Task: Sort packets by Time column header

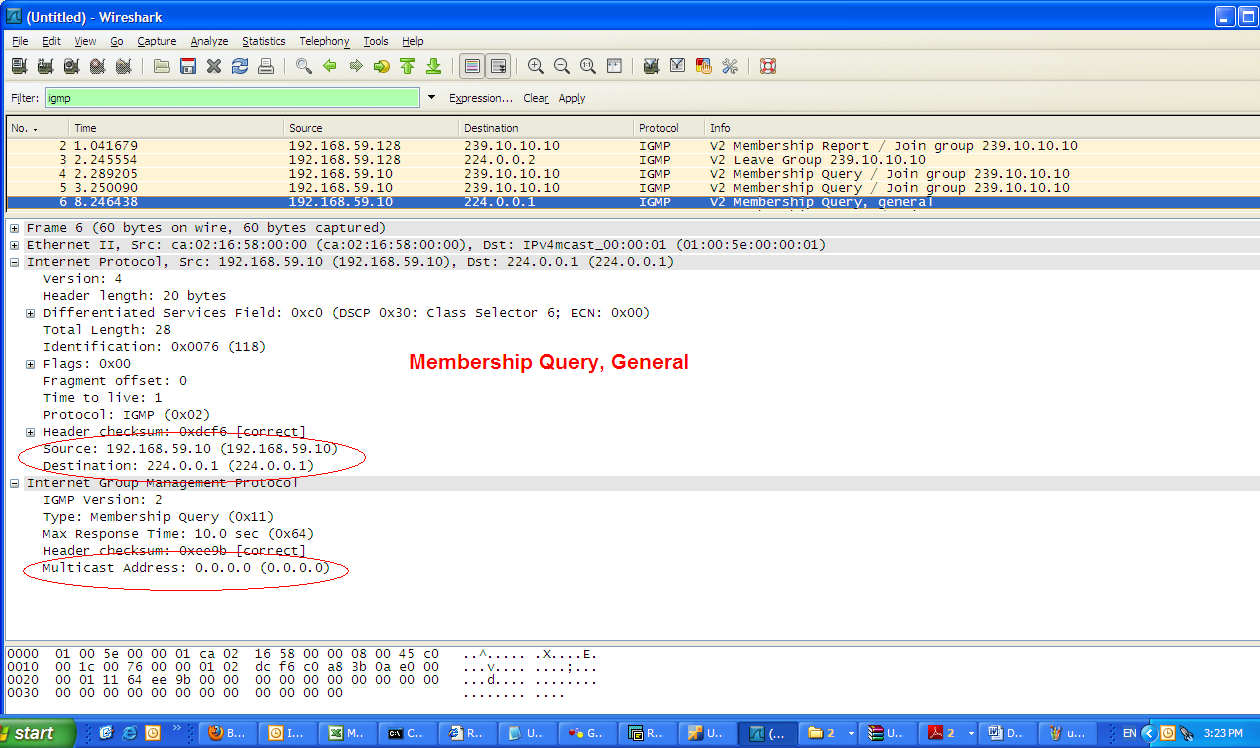Action: pos(176,128)
